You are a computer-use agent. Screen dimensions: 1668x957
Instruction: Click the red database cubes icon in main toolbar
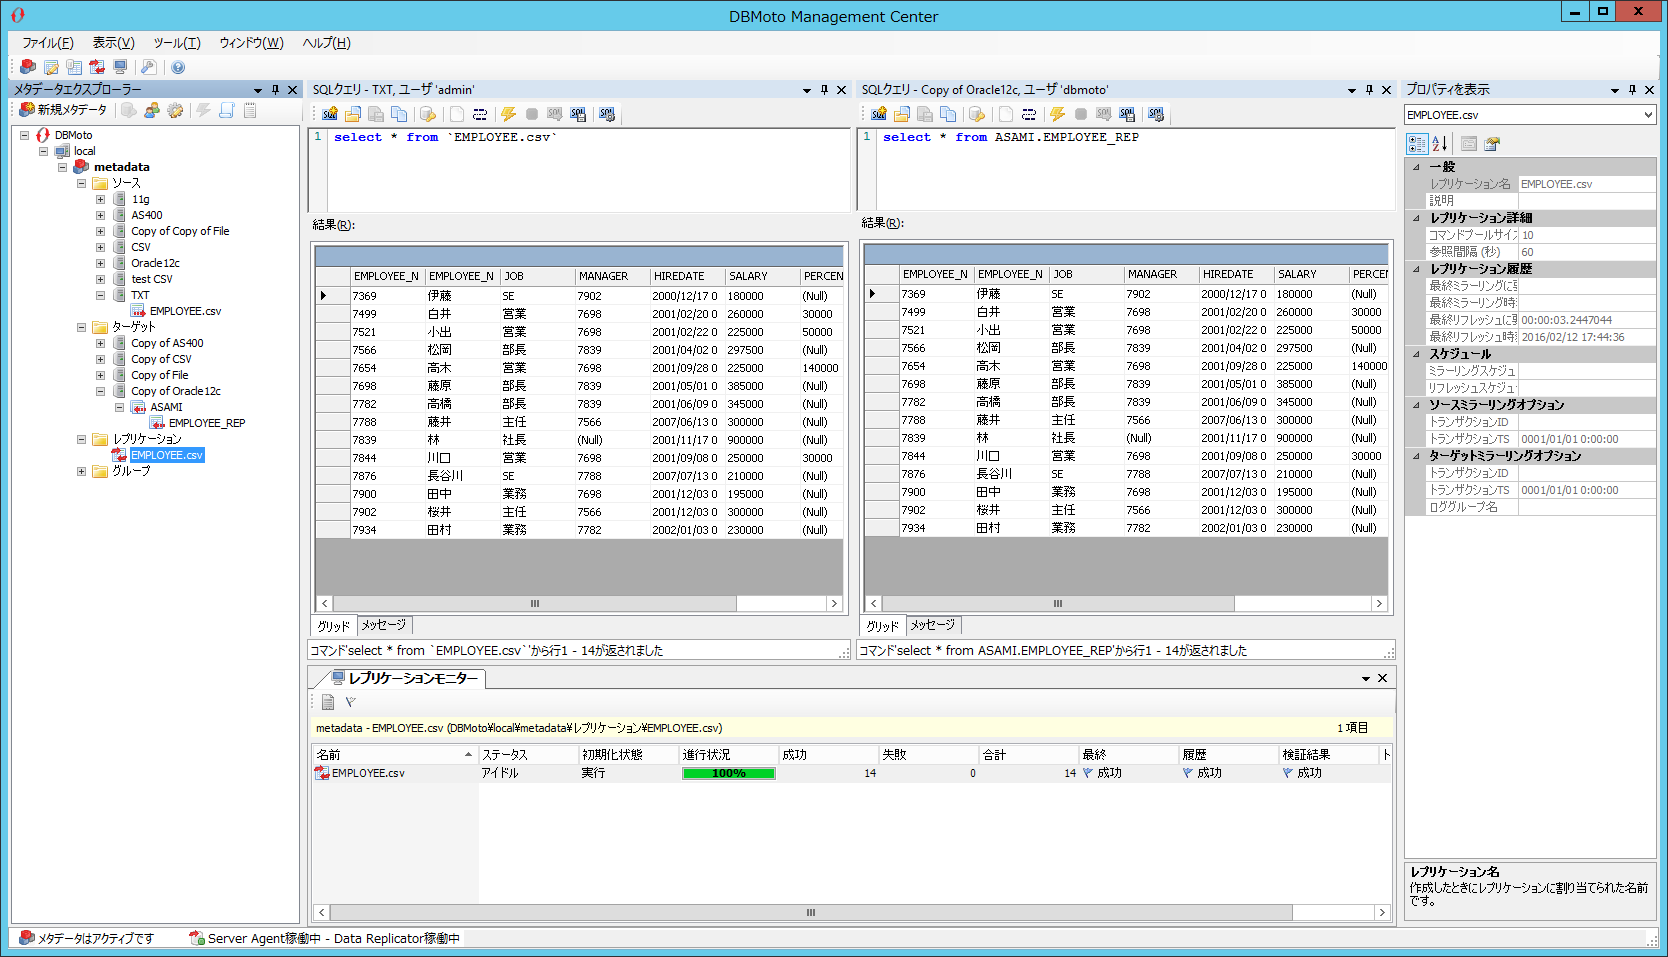coord(28,67)
